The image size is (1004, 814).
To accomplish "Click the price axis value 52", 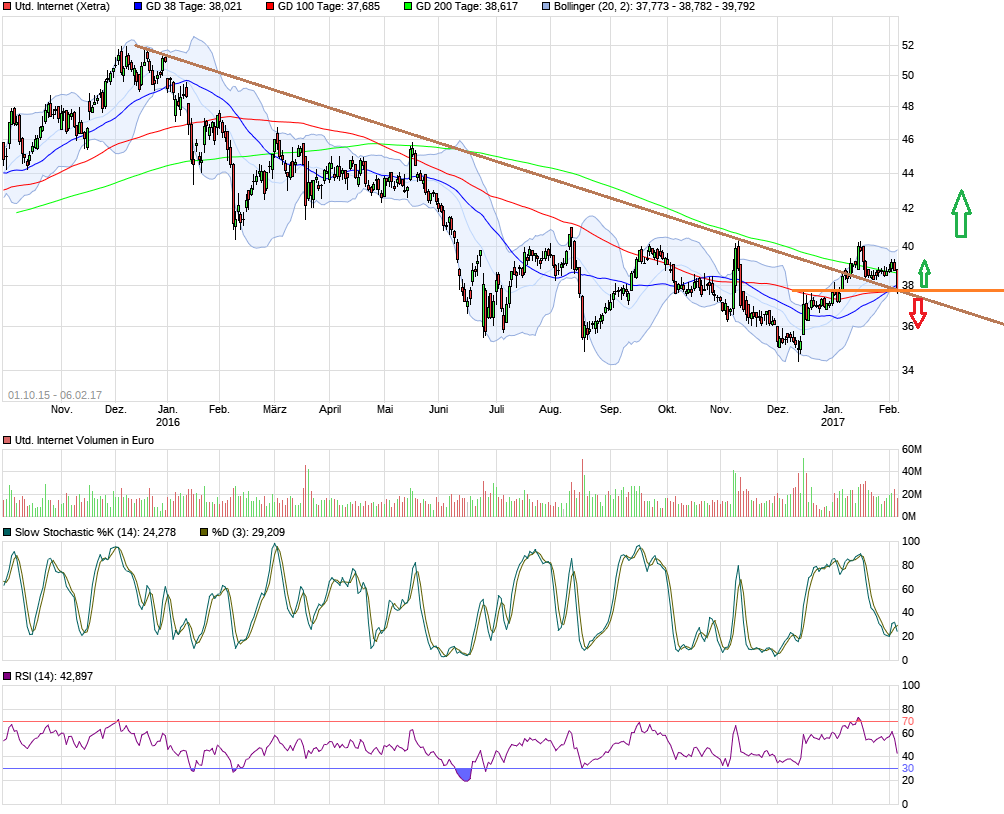I will click(907, 45).
